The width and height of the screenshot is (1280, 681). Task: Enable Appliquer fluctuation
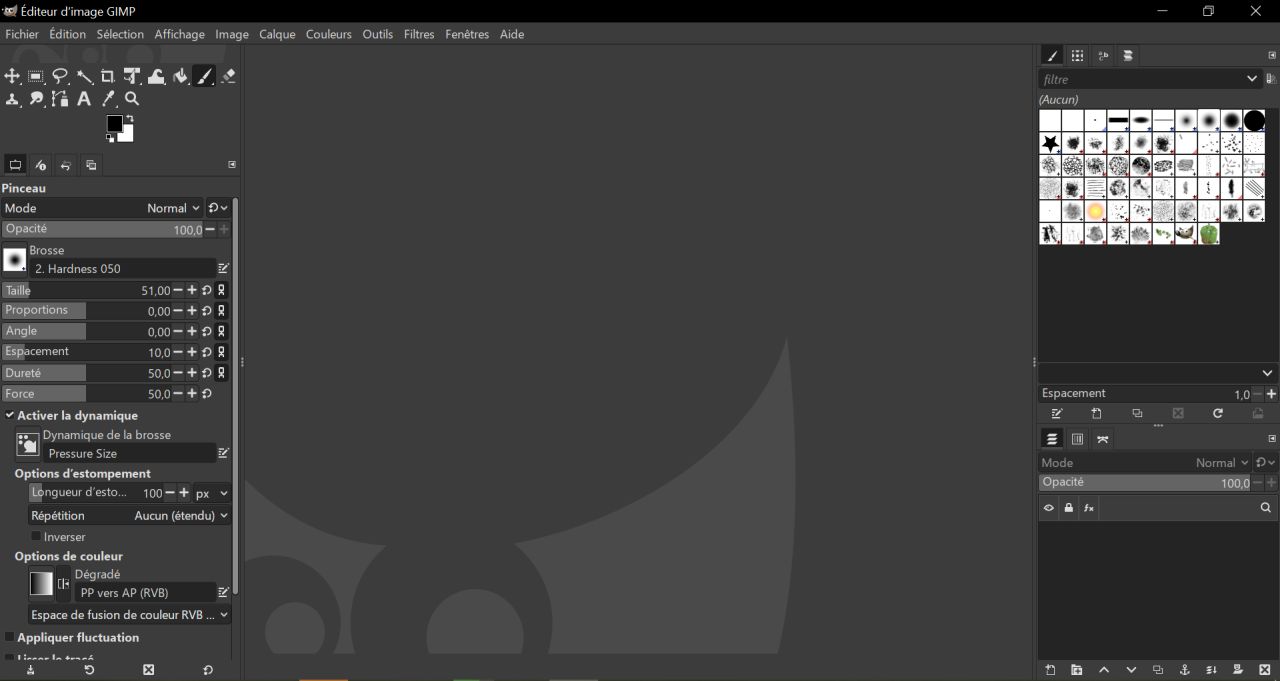tap(9, 637)
